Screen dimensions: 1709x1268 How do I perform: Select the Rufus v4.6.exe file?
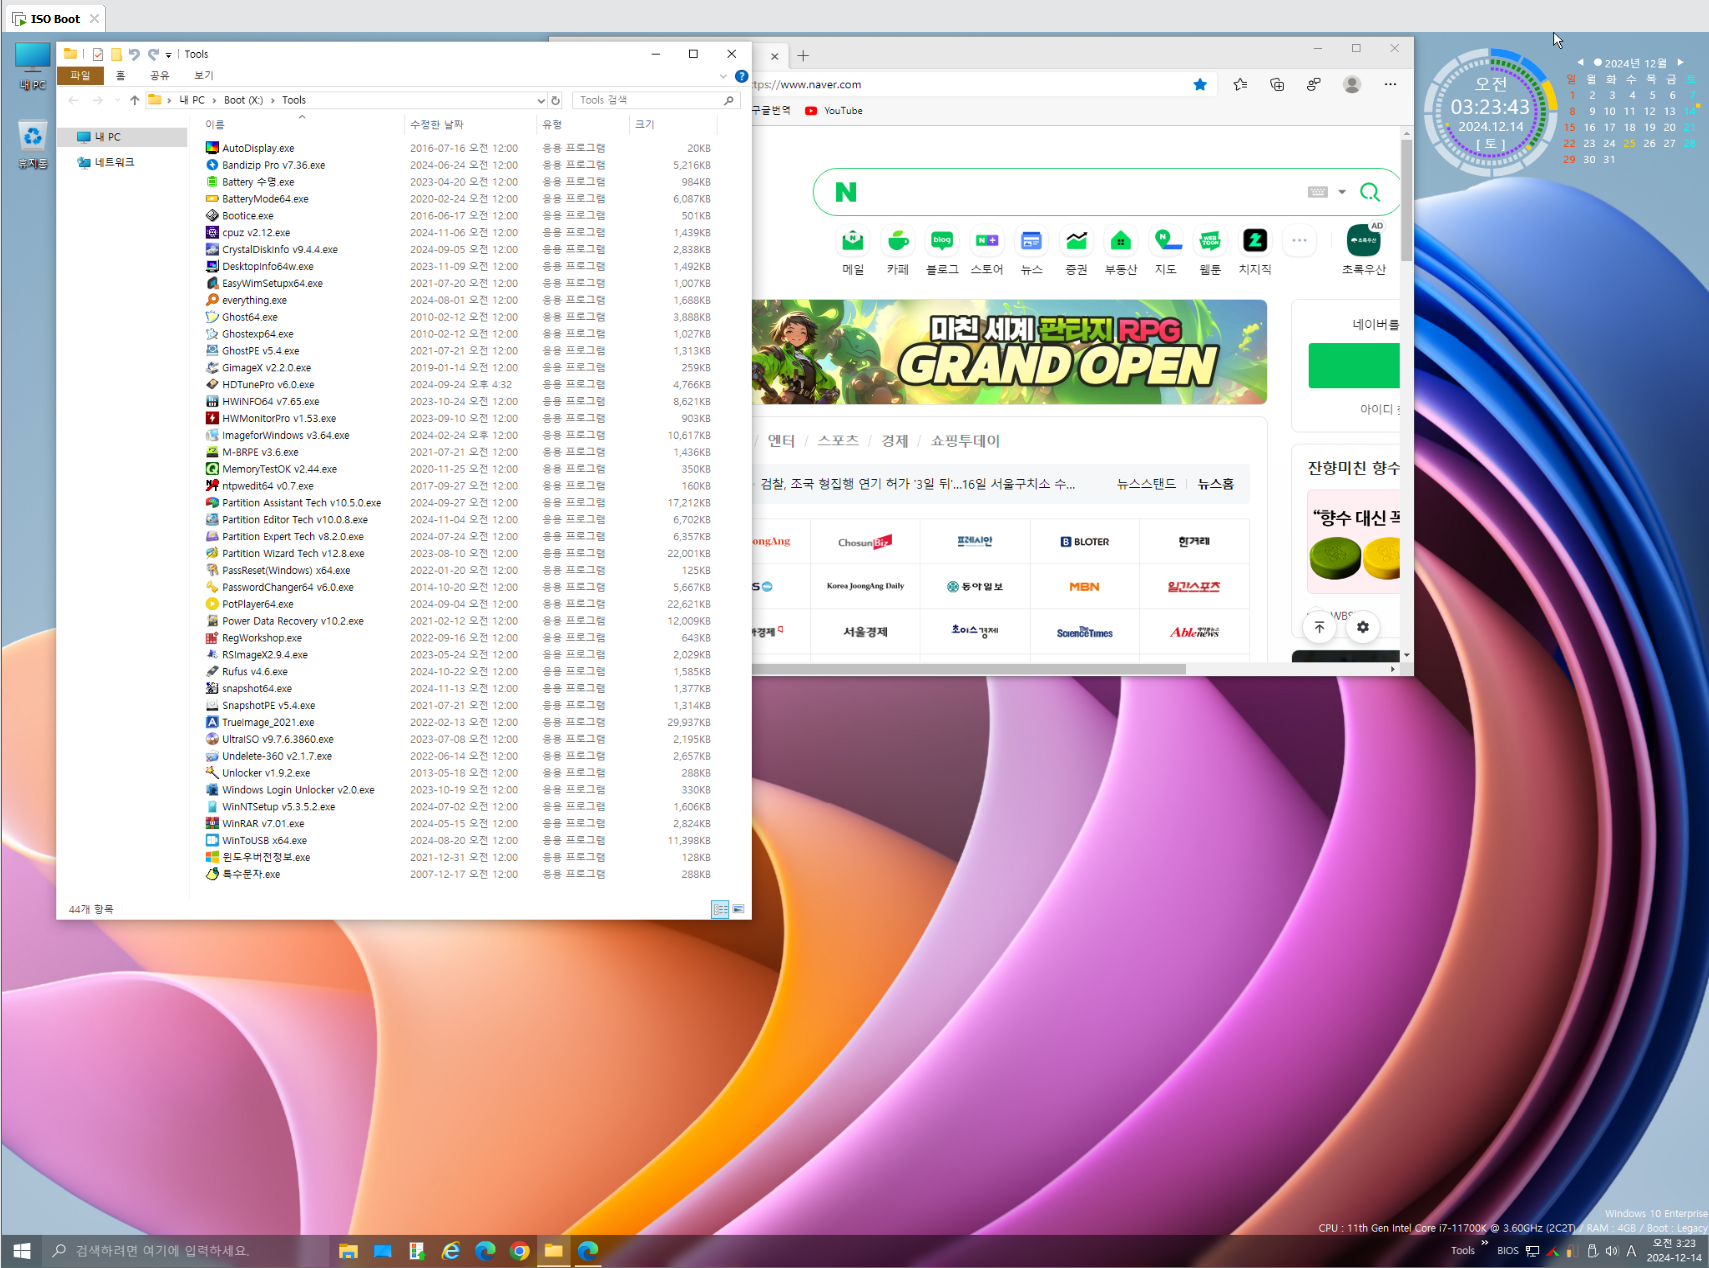tap(255, 672)
